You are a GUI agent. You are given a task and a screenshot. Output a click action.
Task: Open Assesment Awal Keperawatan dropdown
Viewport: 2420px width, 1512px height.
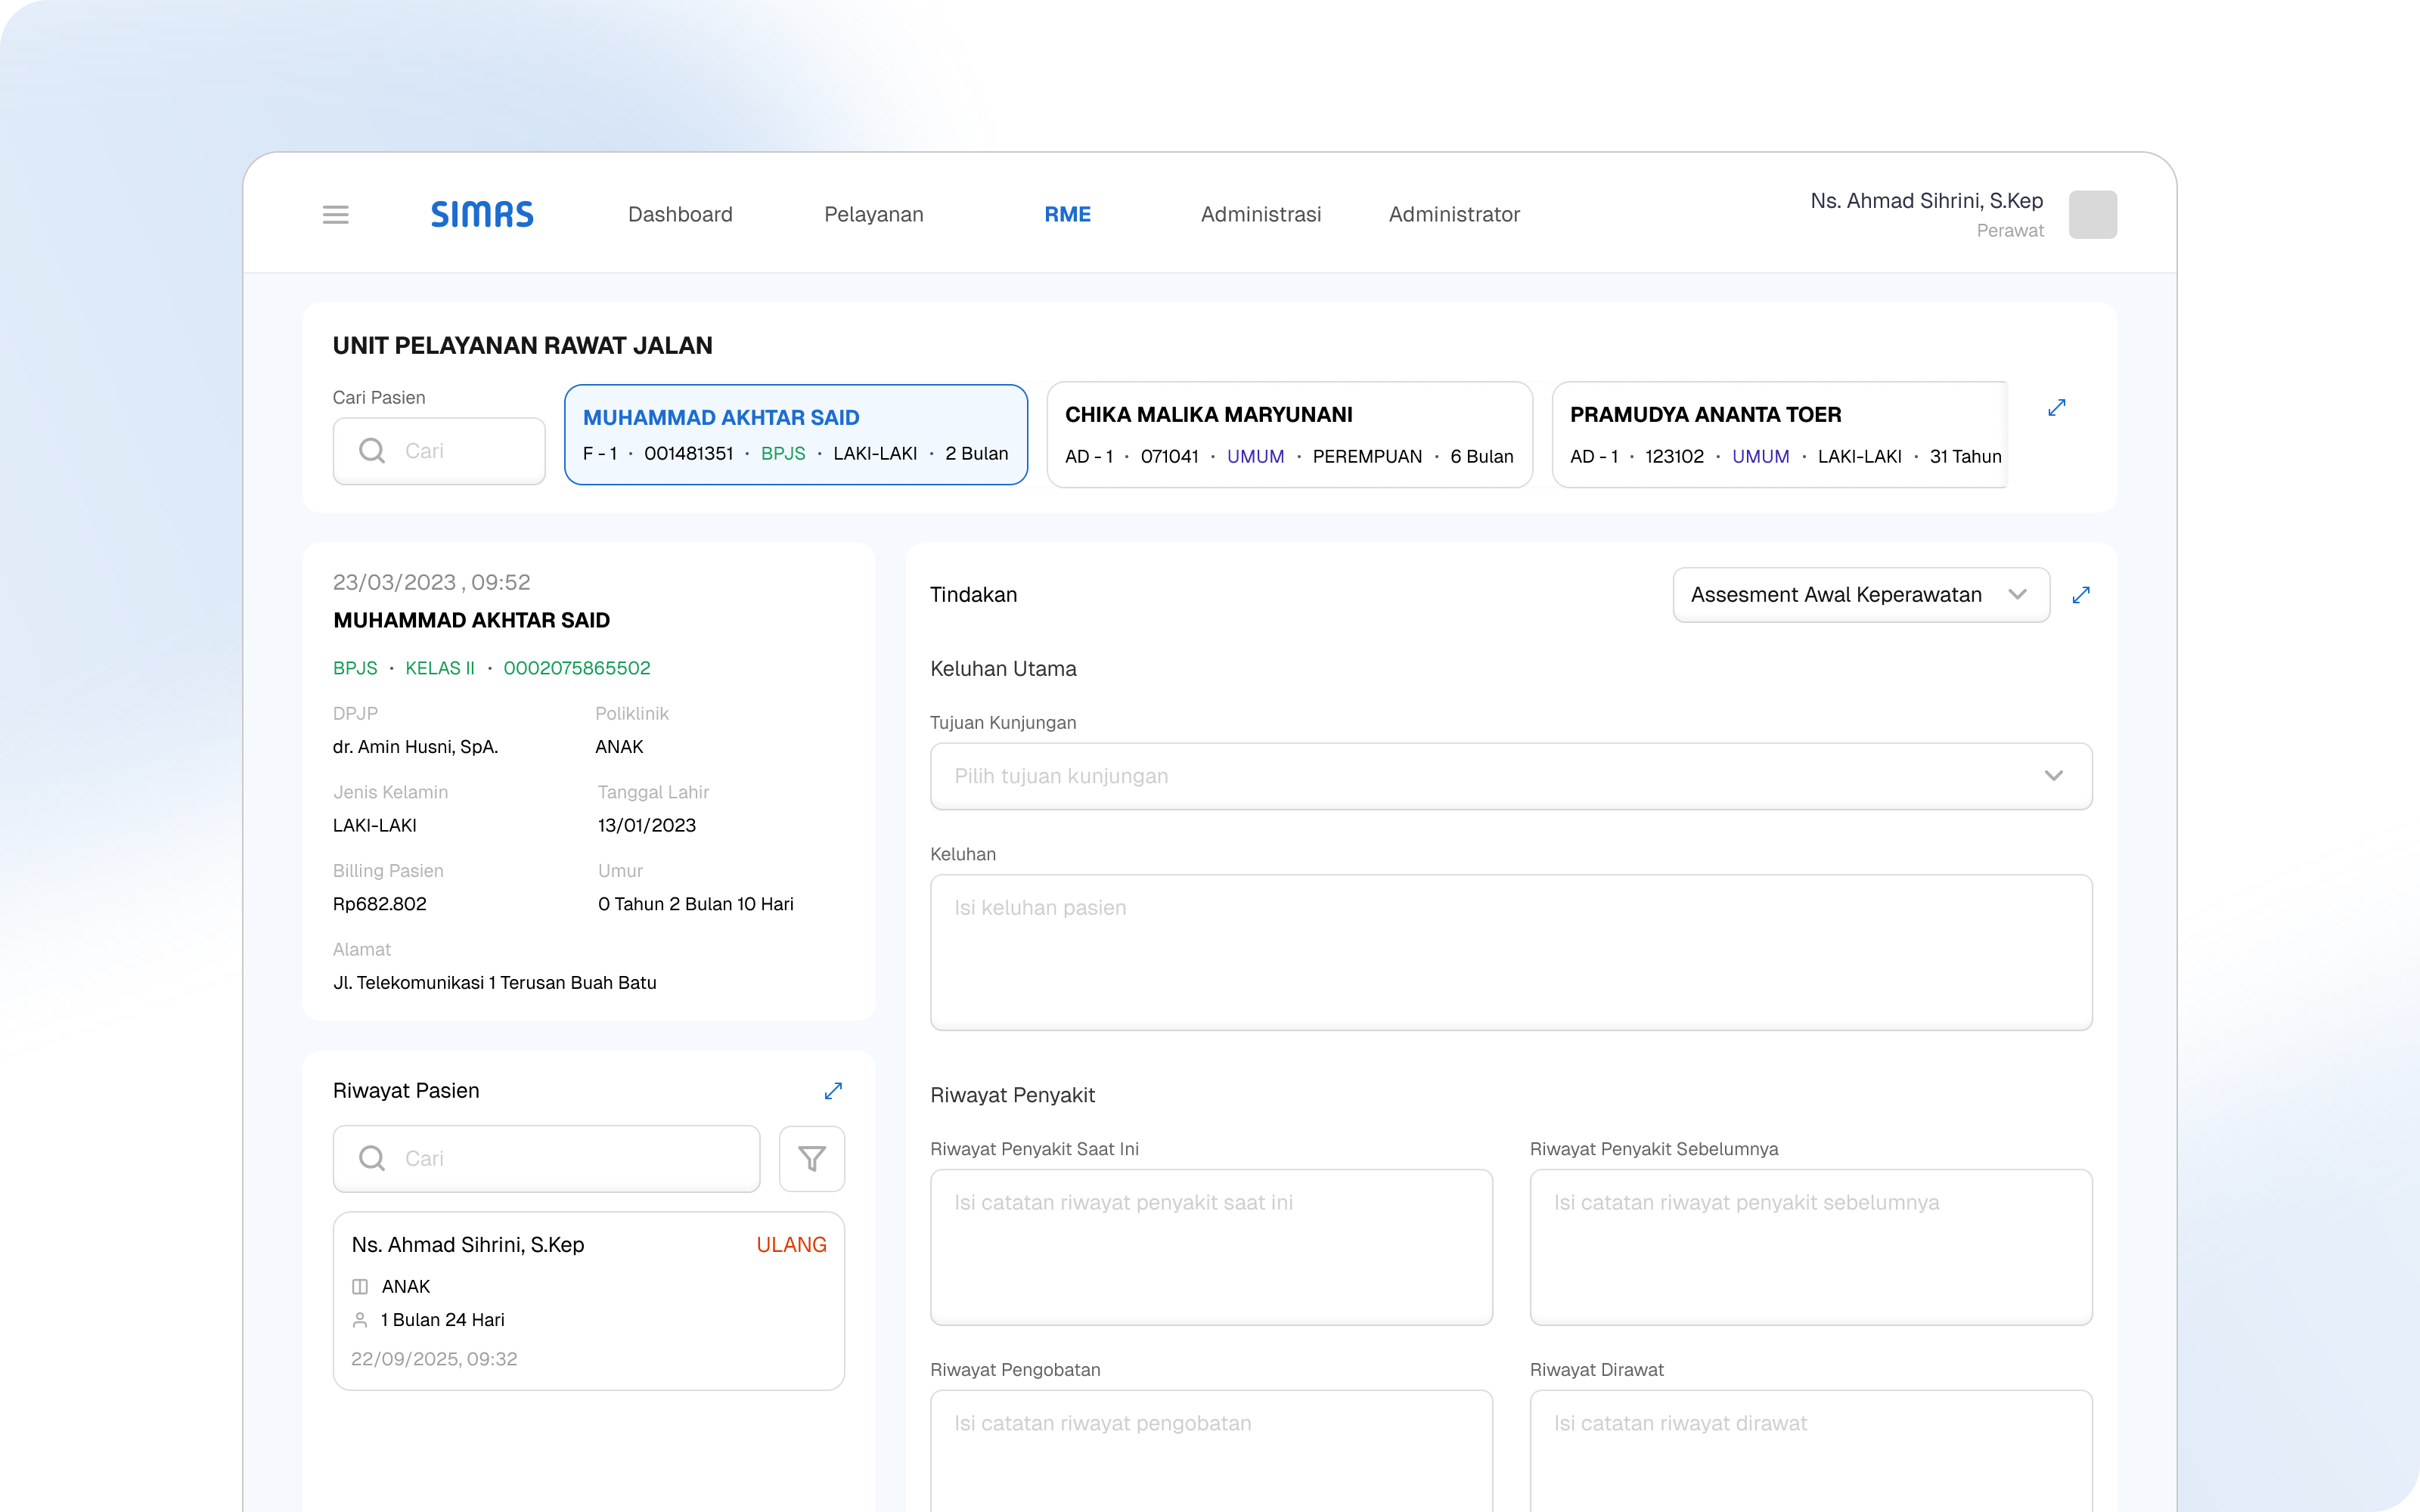tap(1861, 595)
